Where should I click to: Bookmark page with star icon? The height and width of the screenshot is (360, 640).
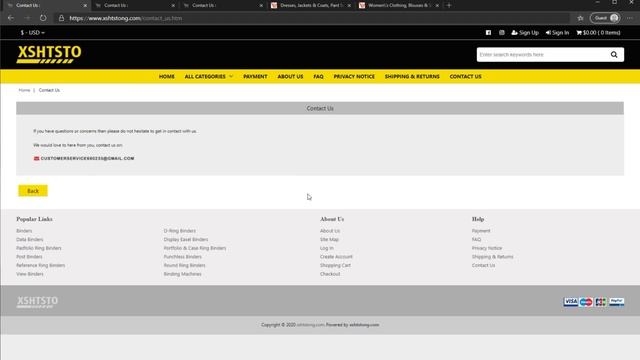click(580, 18)
